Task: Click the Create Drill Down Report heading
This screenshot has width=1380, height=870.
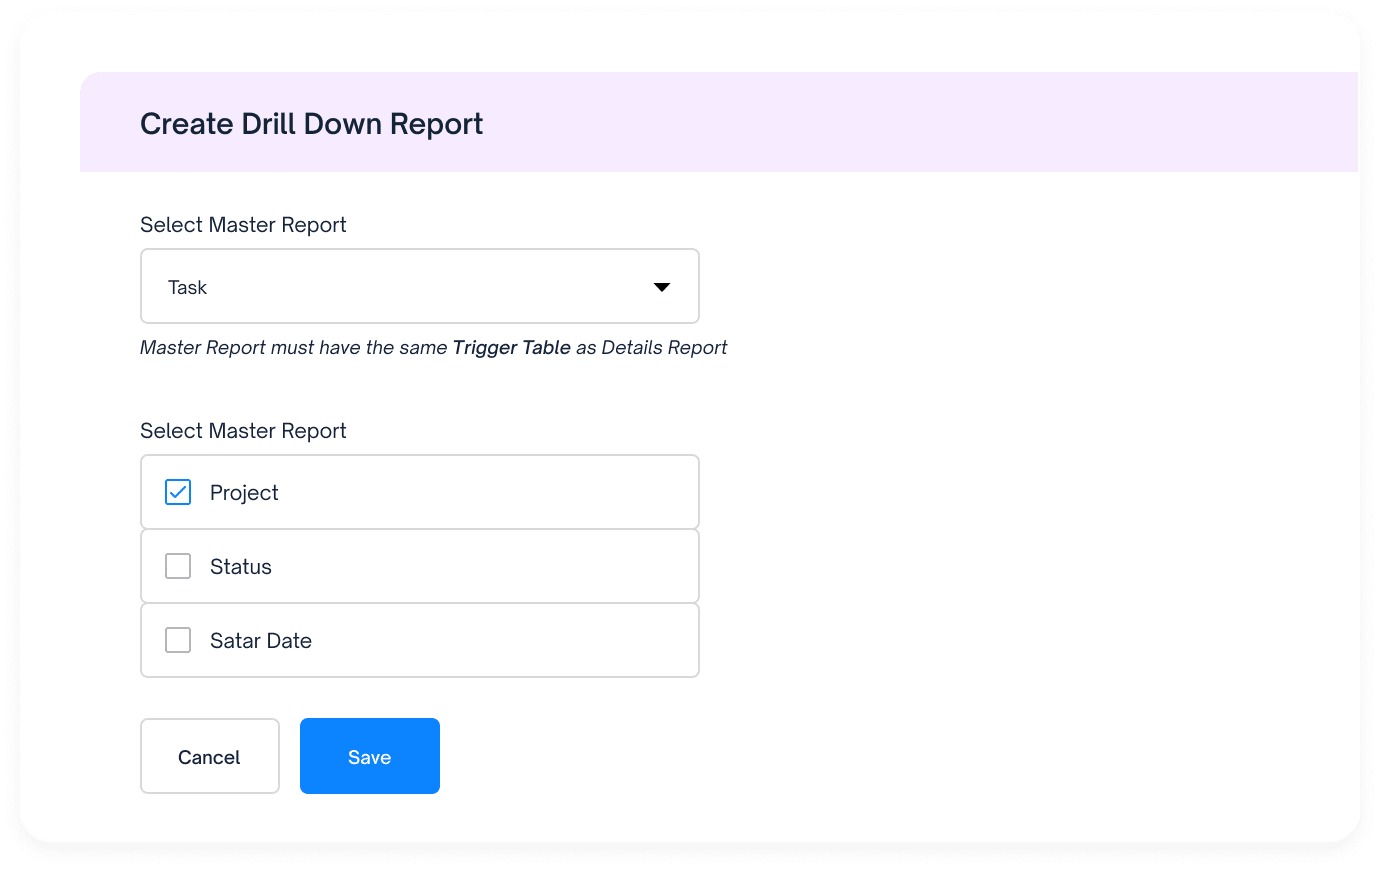Action: click(311, 124)
